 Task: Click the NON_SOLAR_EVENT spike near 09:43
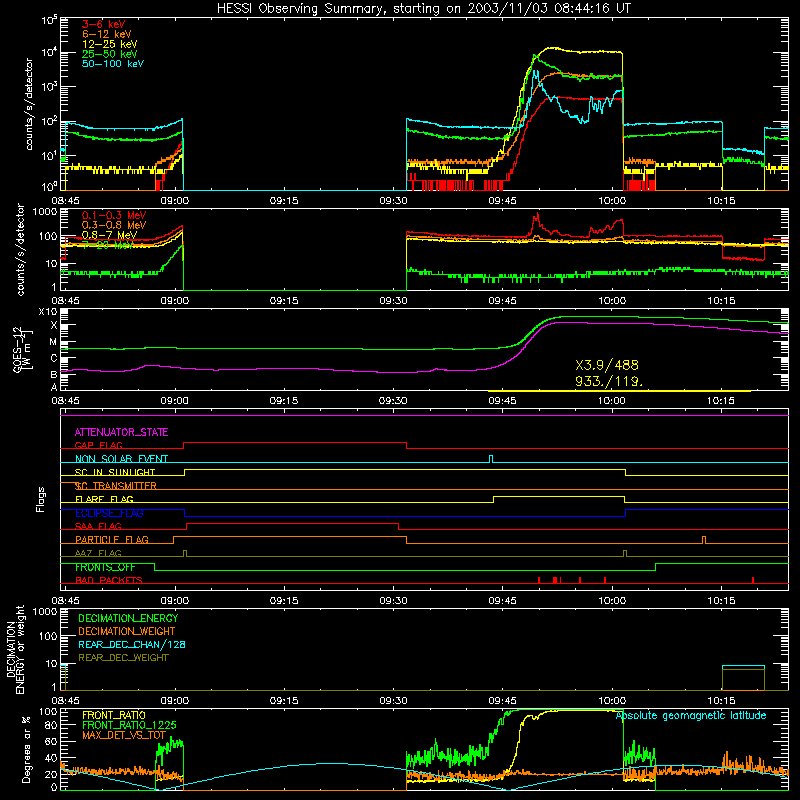[x=491, y=459]
